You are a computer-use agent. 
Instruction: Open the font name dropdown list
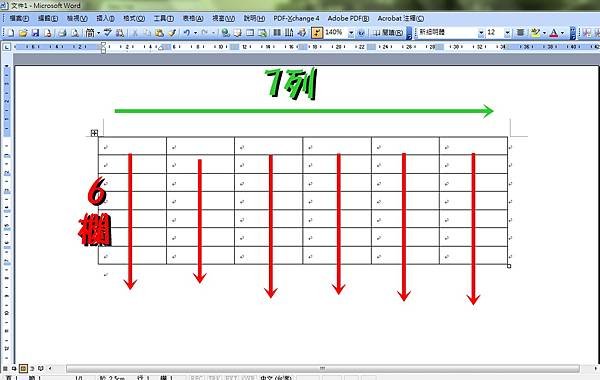click(x=481, y=33)
